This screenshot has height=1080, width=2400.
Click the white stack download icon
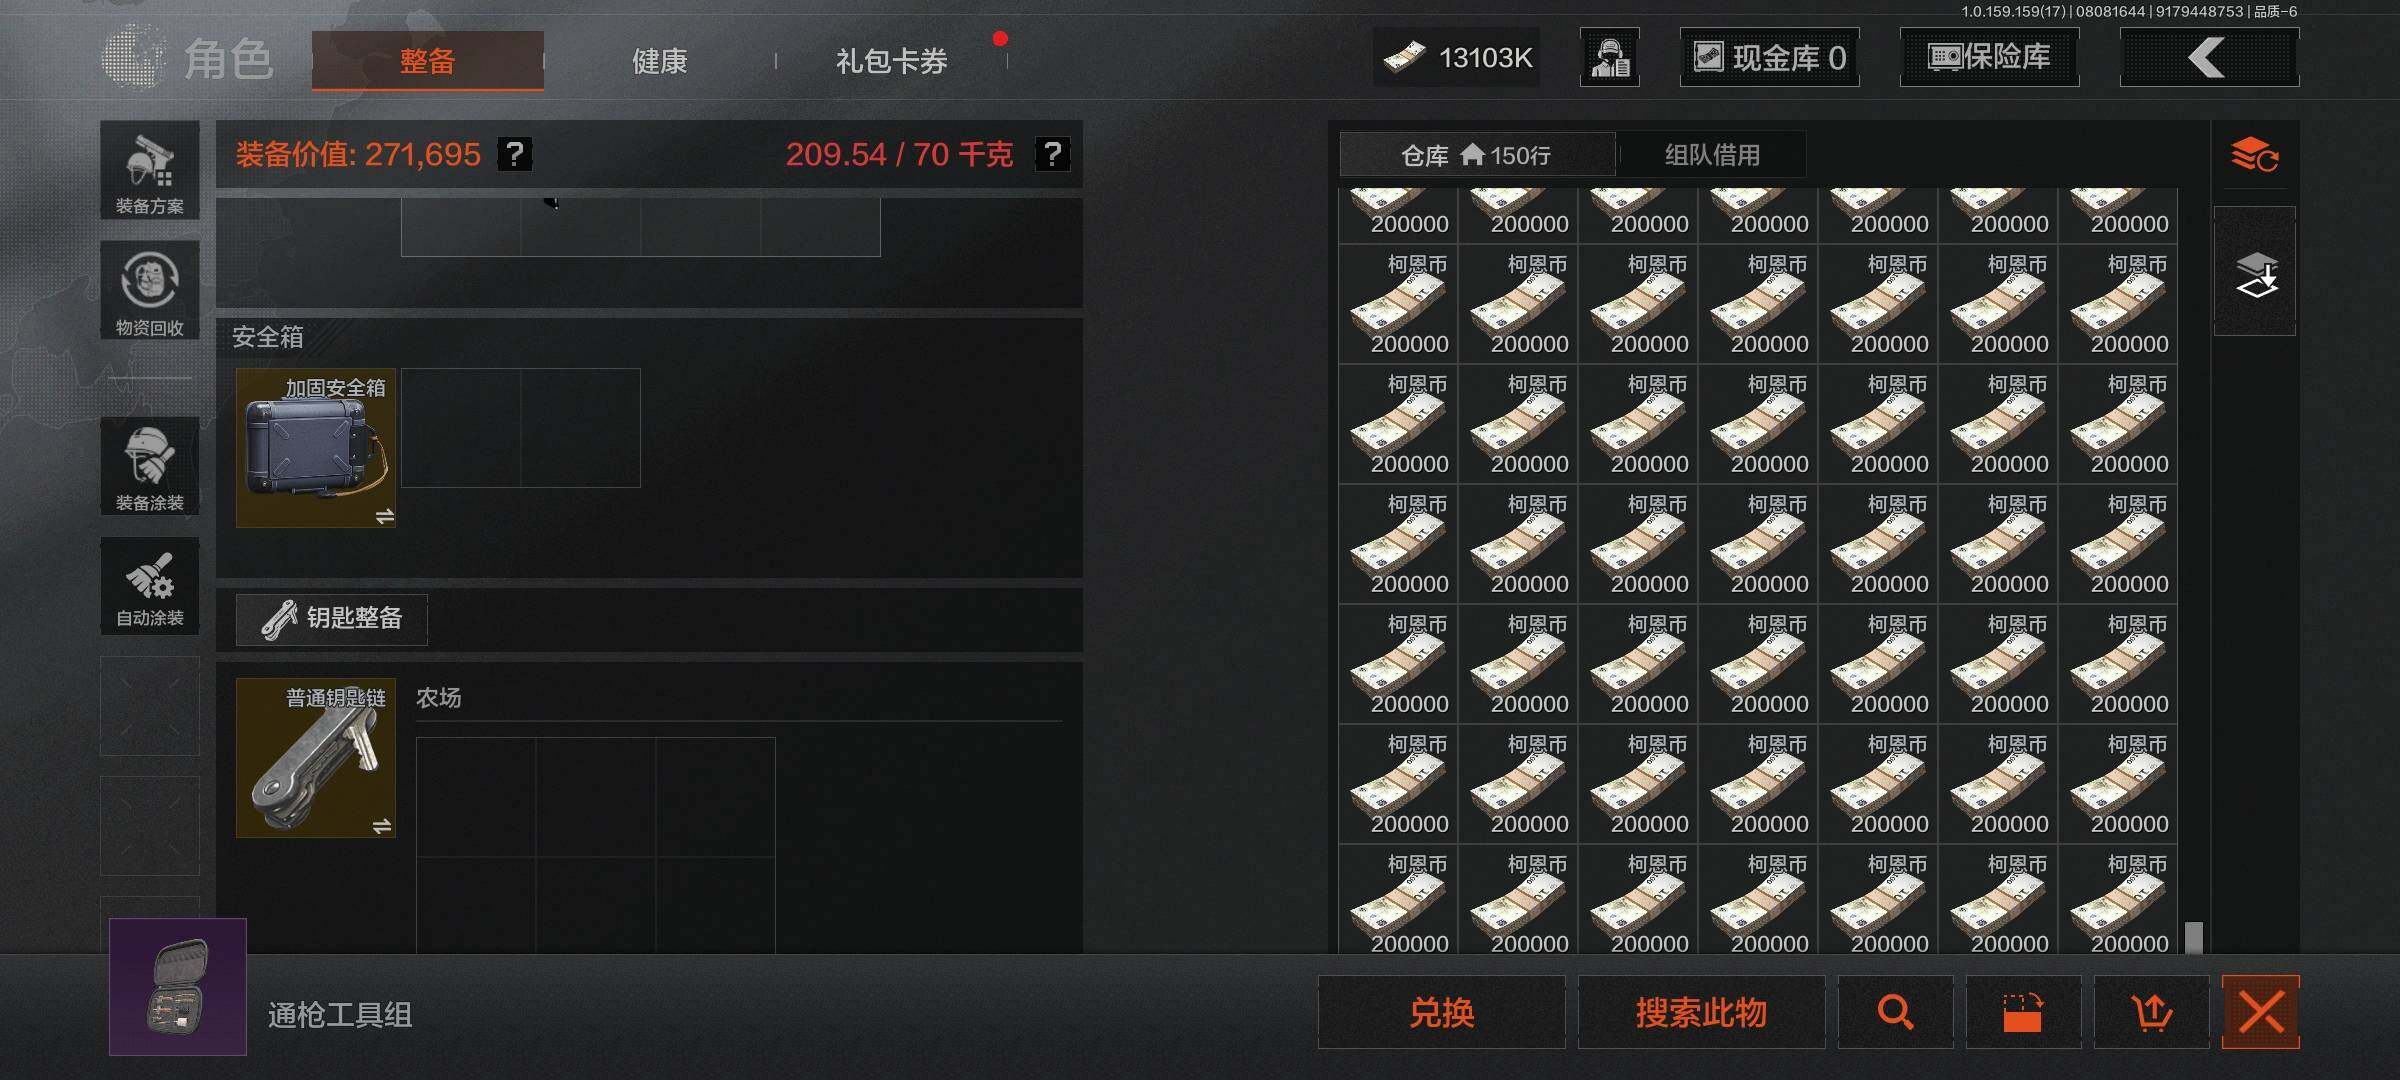pos(2256,274)
